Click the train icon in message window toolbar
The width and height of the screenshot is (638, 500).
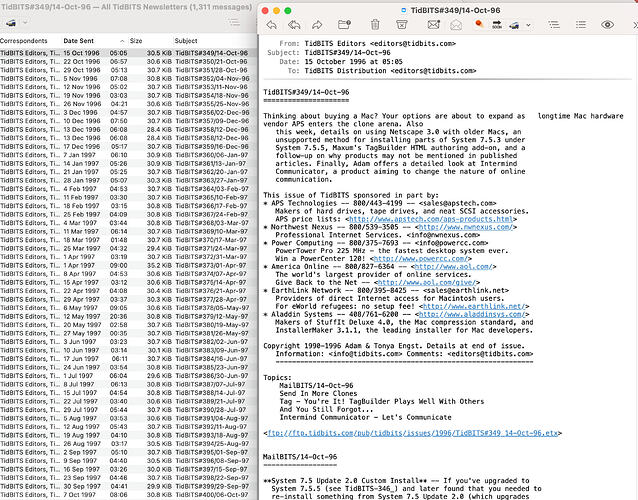tap(514, 25)
